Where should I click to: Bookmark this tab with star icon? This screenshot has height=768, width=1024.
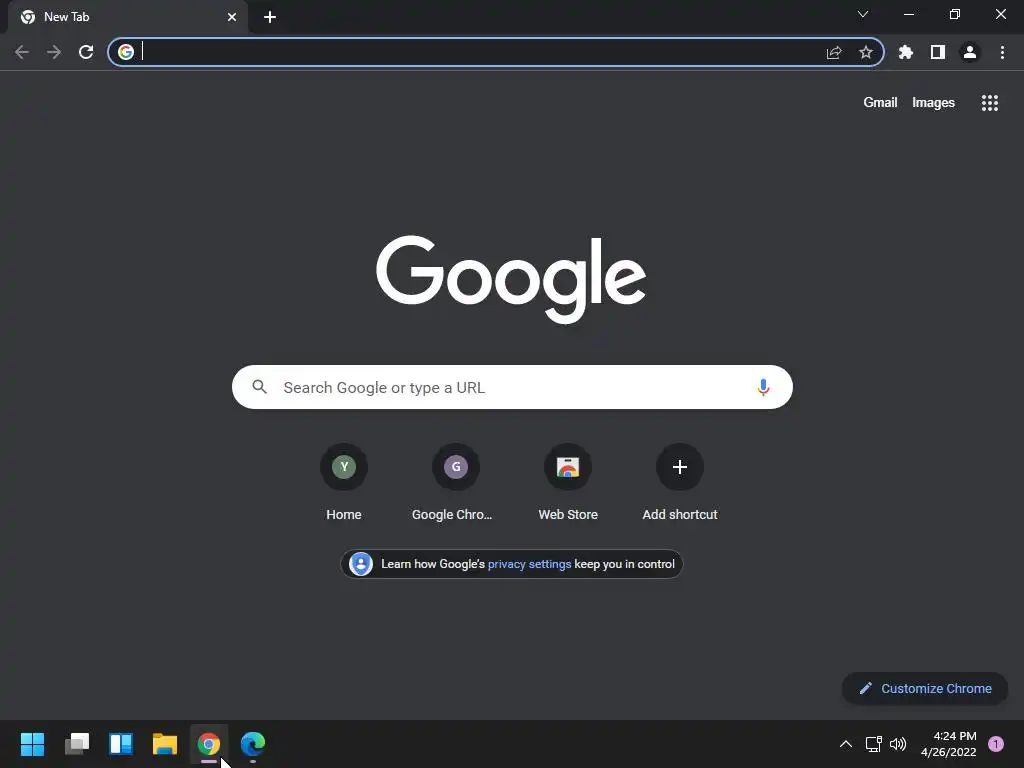tap(866, 52)
